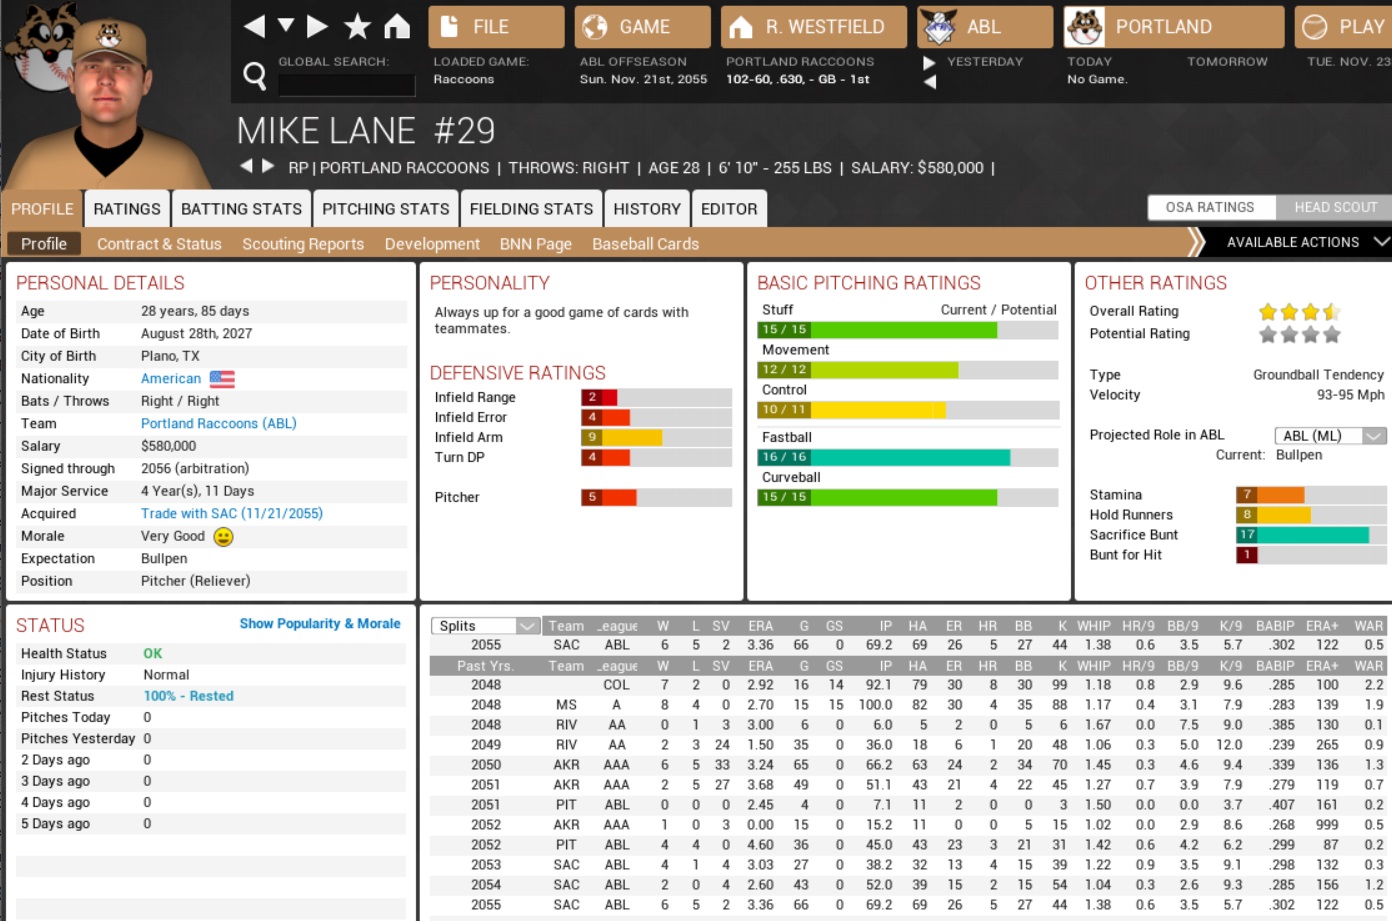Click the Stuff rating bar
Image resolution: width=1392 pixels, height=921 pixels.
(x=907, y=330)
